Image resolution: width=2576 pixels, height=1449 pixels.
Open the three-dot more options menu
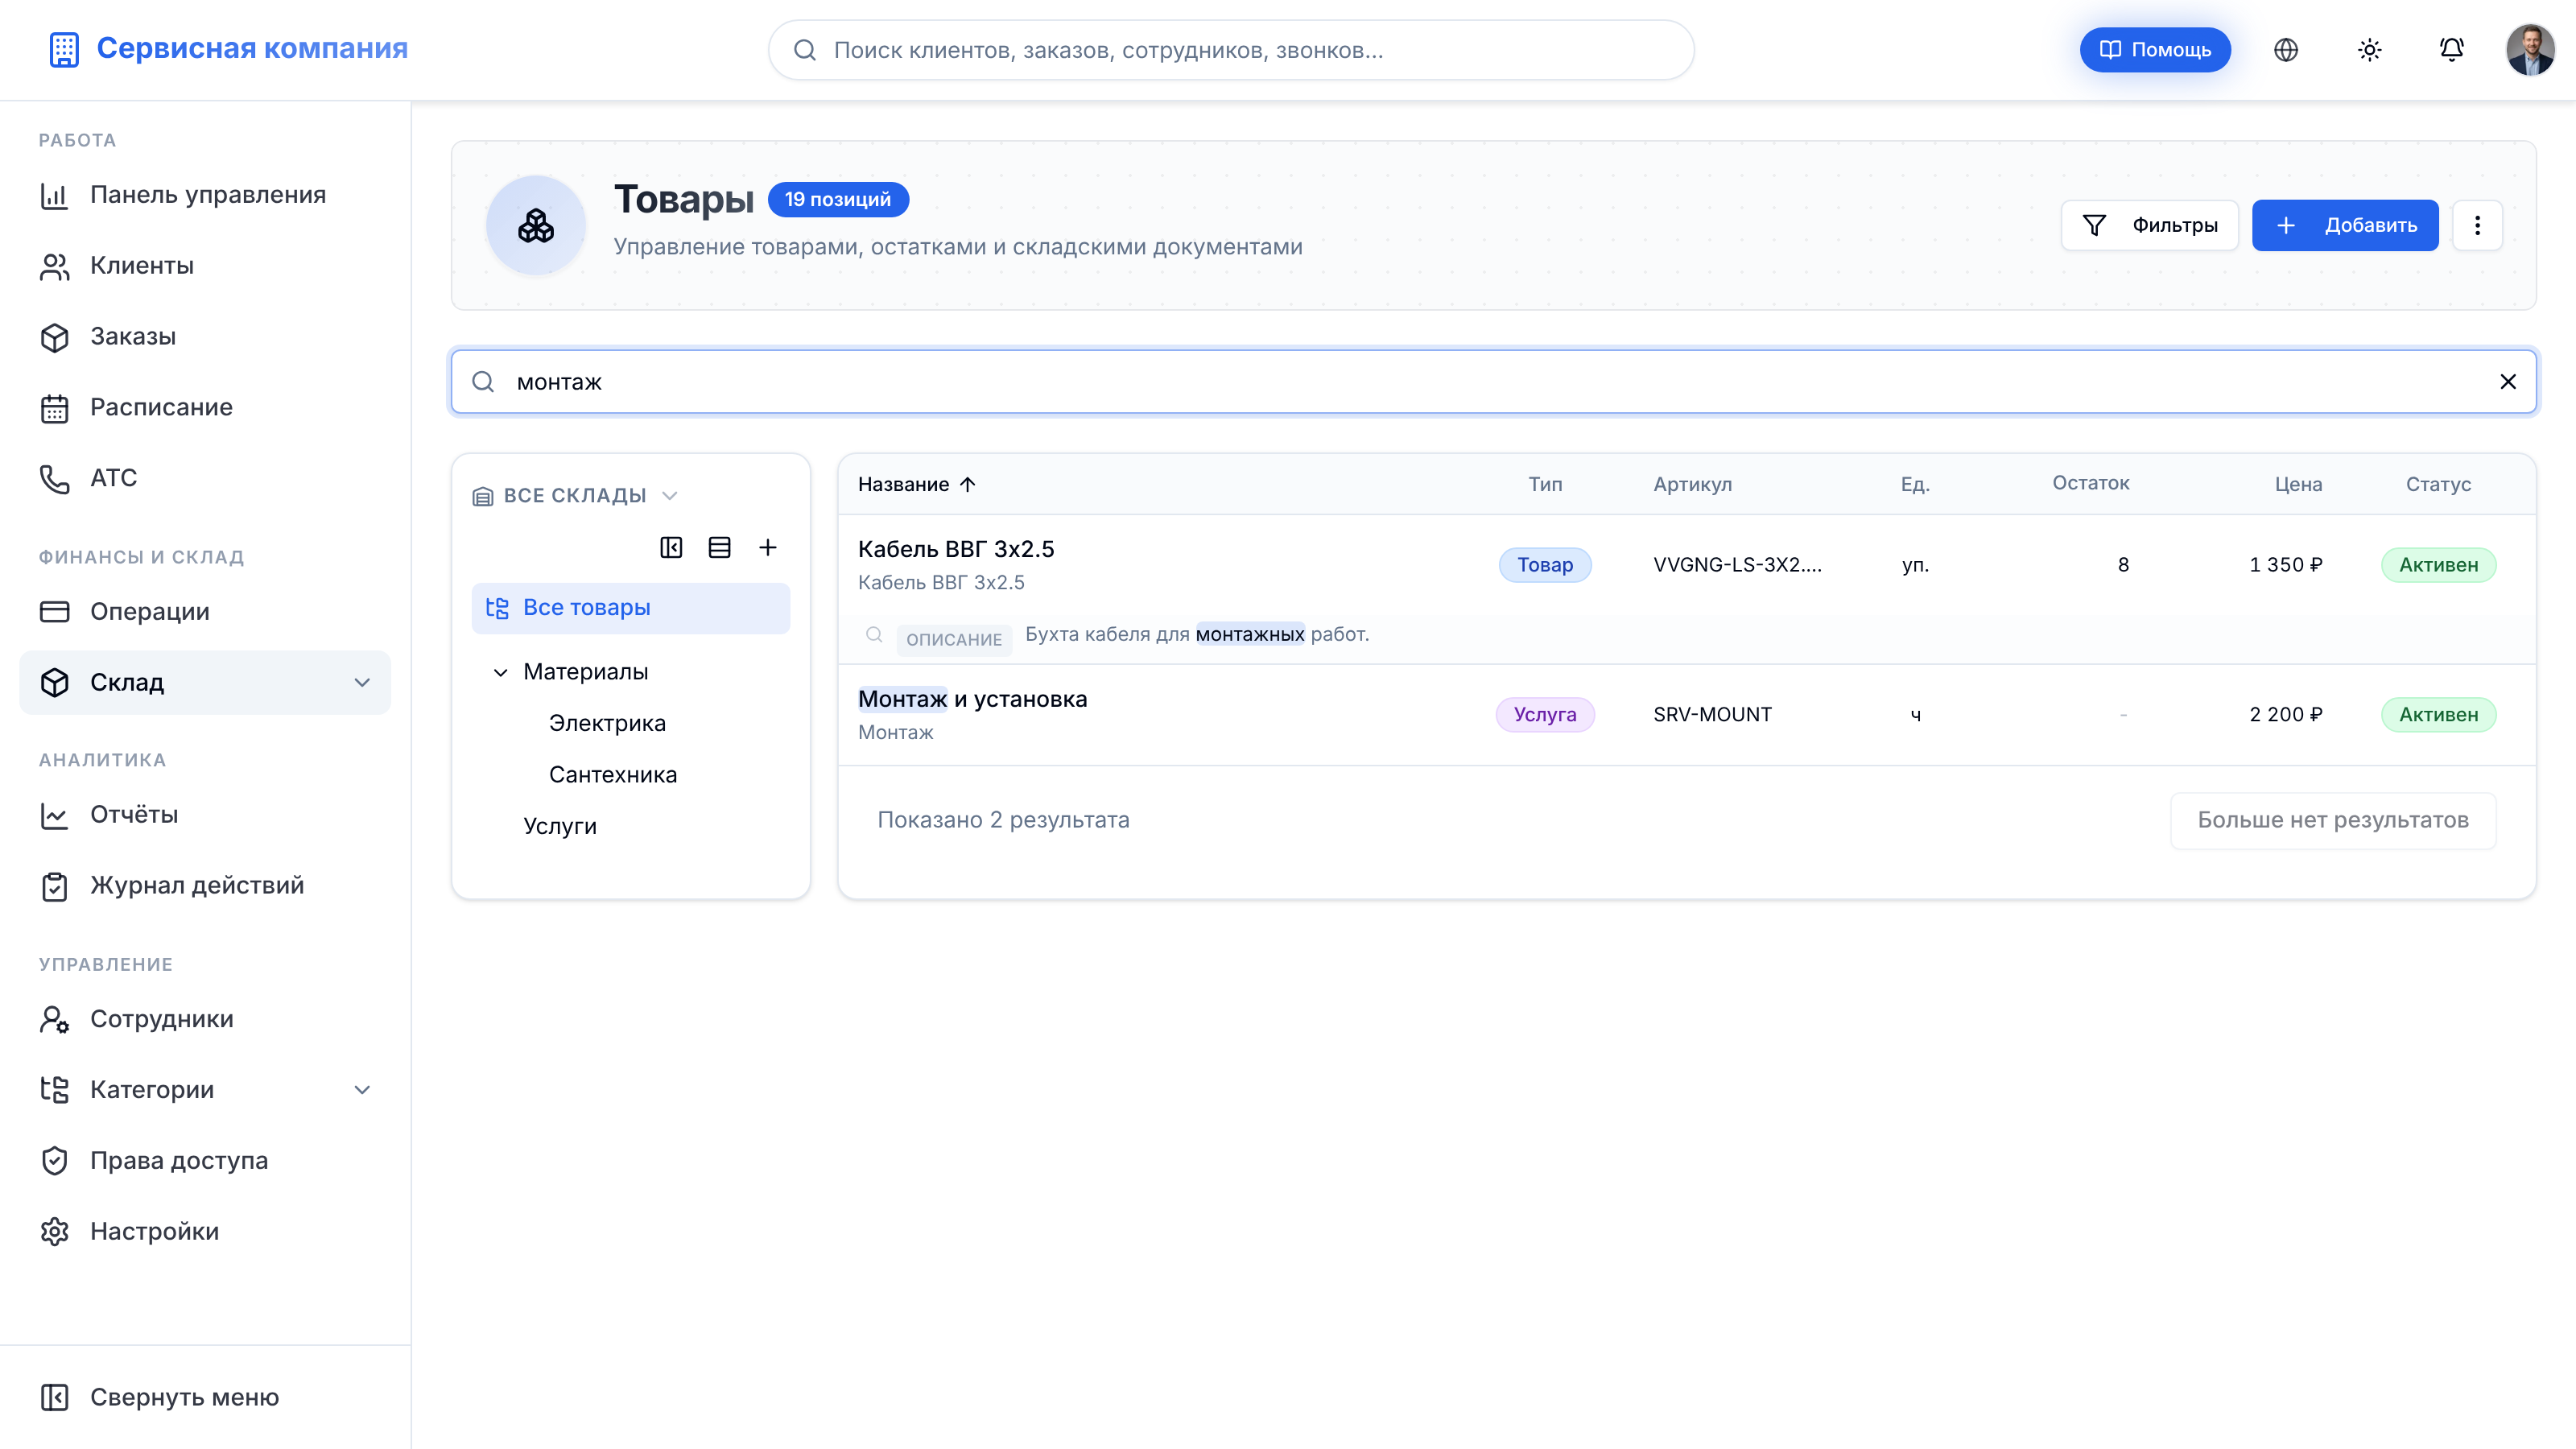click(x=2477, y=225)
